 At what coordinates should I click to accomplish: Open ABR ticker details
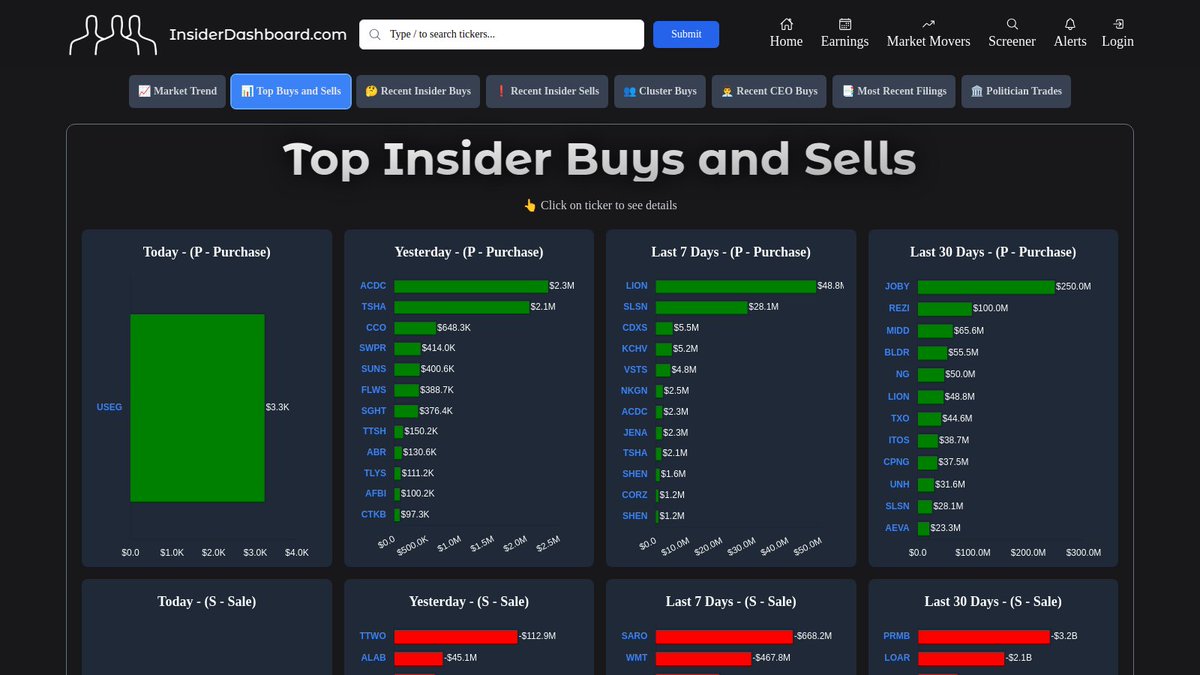[x=377, y=452]
